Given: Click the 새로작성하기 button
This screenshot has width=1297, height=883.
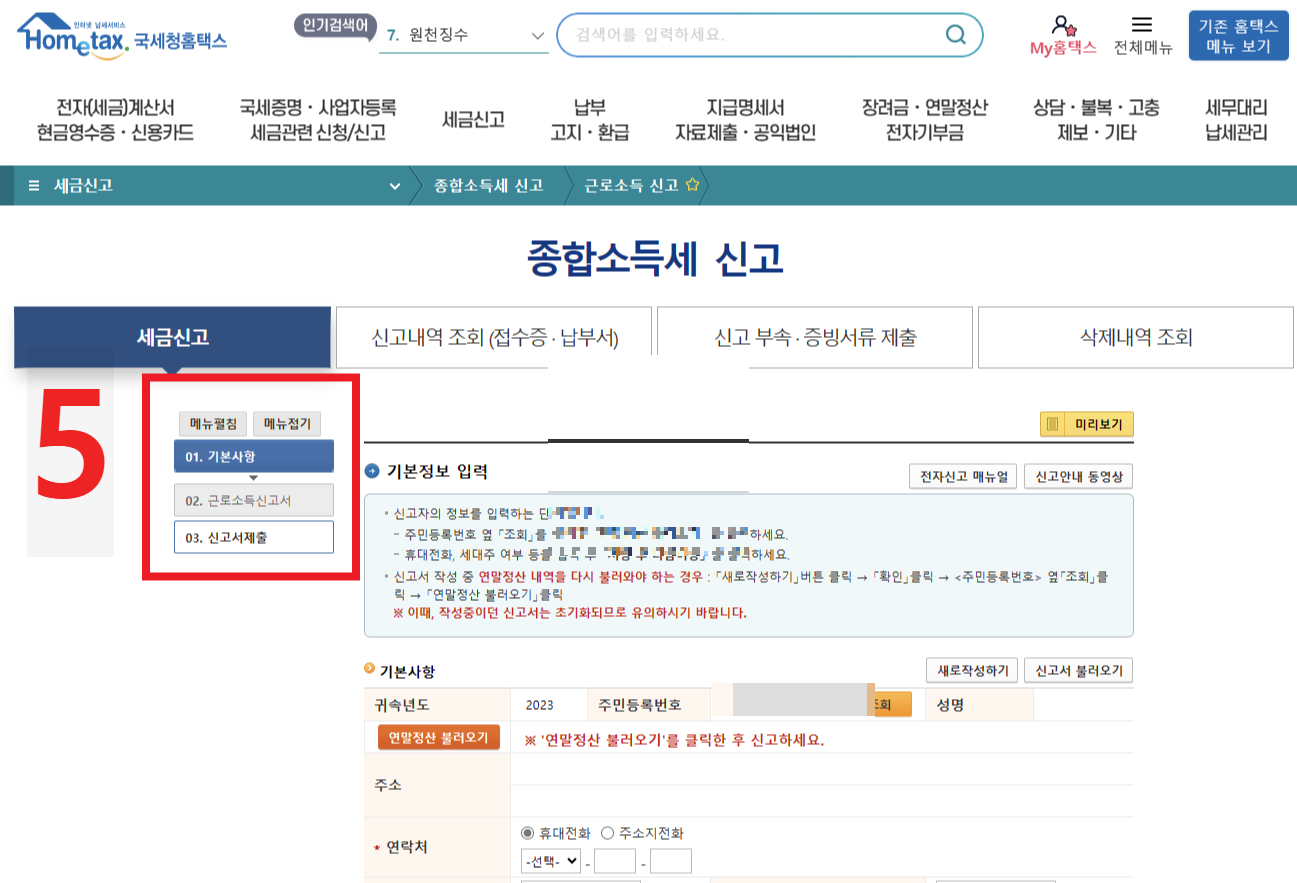Looking at the screenshot, I should (971, 669).
